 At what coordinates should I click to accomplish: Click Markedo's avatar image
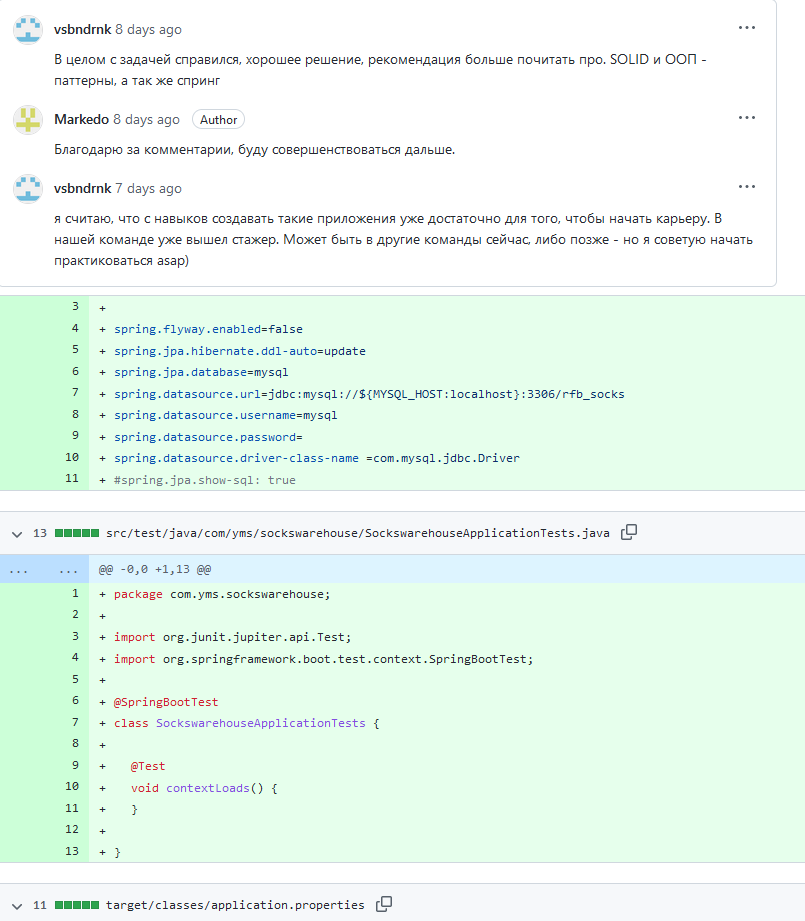28,120
